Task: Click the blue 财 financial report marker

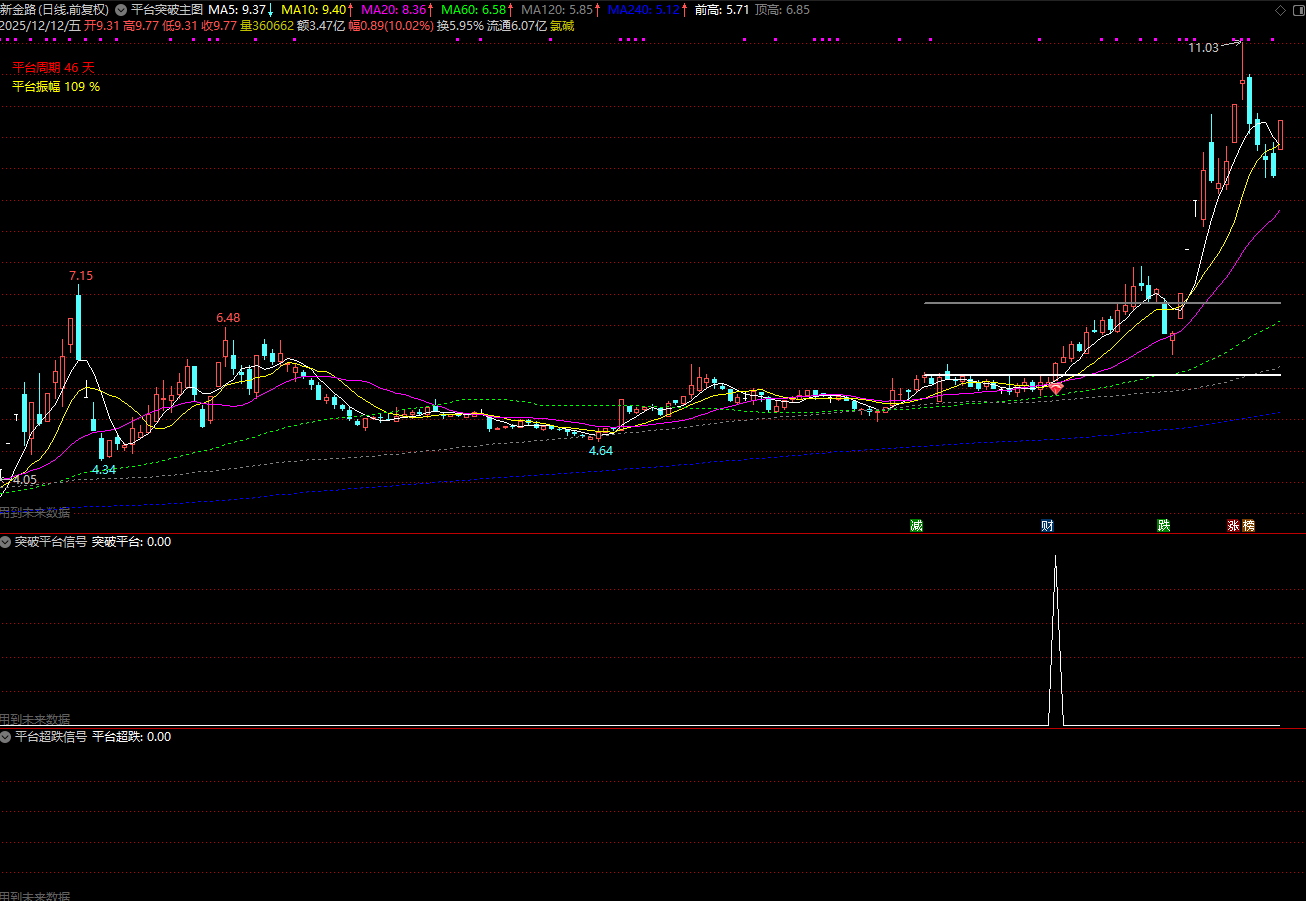Action: [x=1047, y=525]
